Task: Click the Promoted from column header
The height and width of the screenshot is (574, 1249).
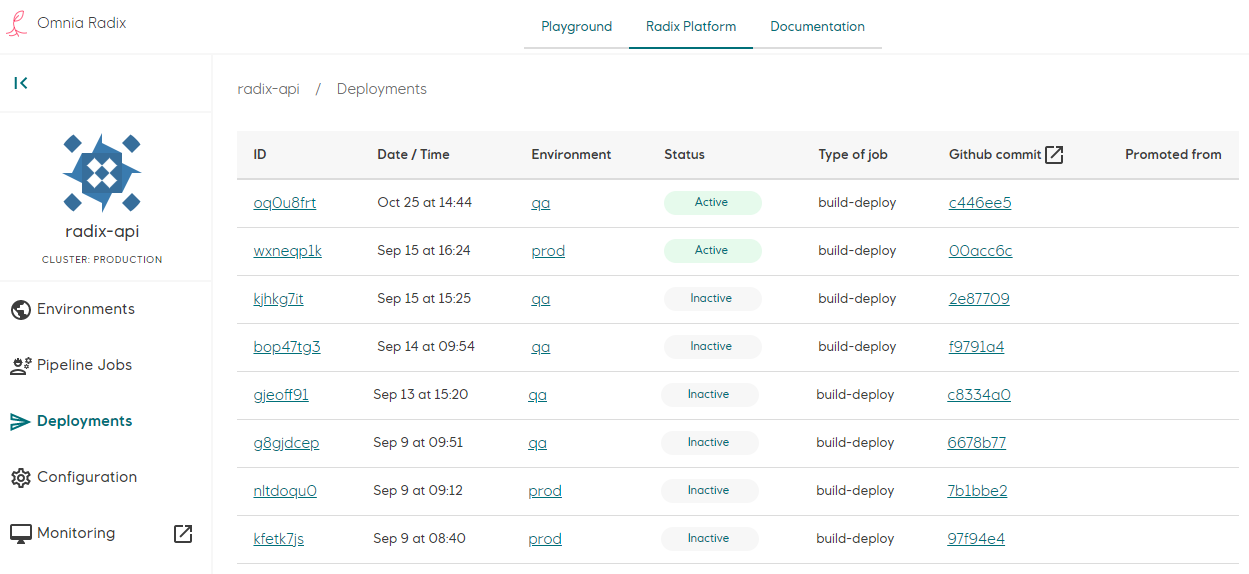Action: click(1173, 155)
